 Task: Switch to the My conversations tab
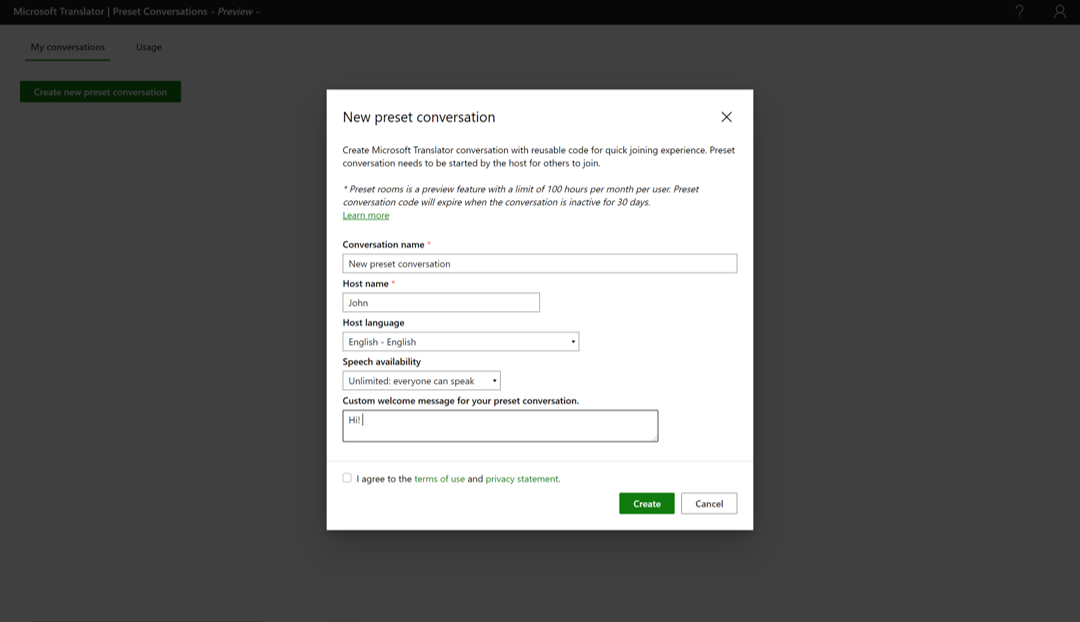67,47
